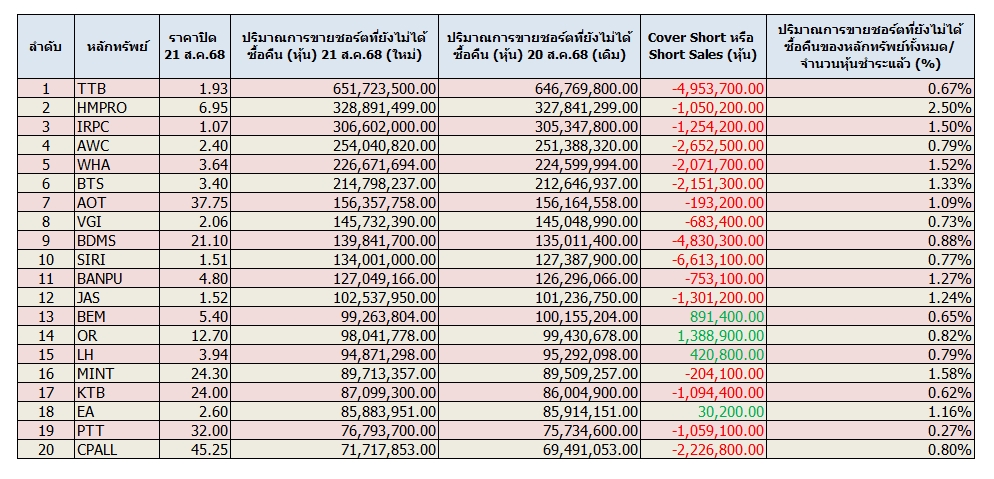The width and height of the screenshot is (994, 479).
Task: Click the BDMS value 139,841,700.00
Action: tap(334, 241)
